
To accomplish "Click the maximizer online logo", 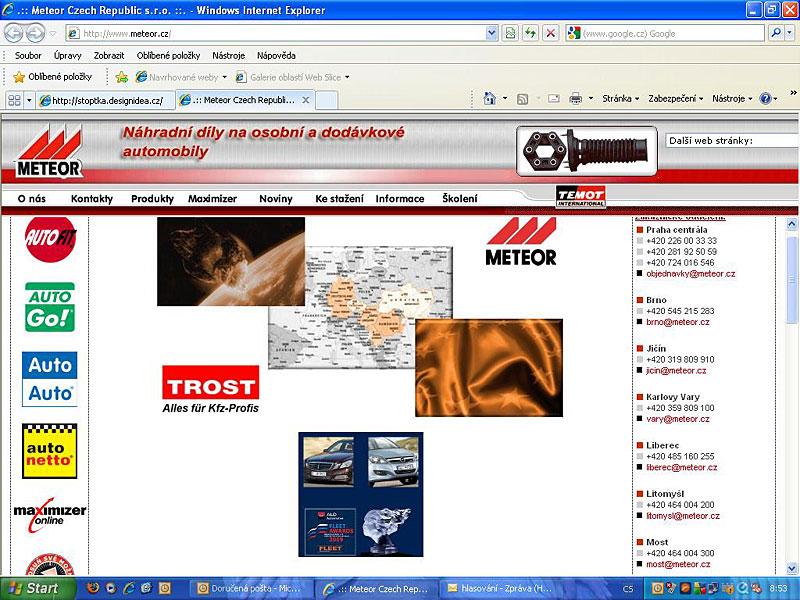I will (x=49, y=515).
